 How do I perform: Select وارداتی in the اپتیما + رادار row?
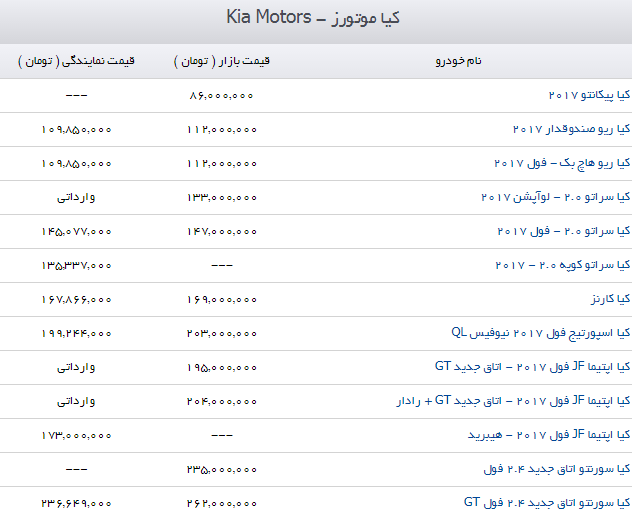[76, 401]
